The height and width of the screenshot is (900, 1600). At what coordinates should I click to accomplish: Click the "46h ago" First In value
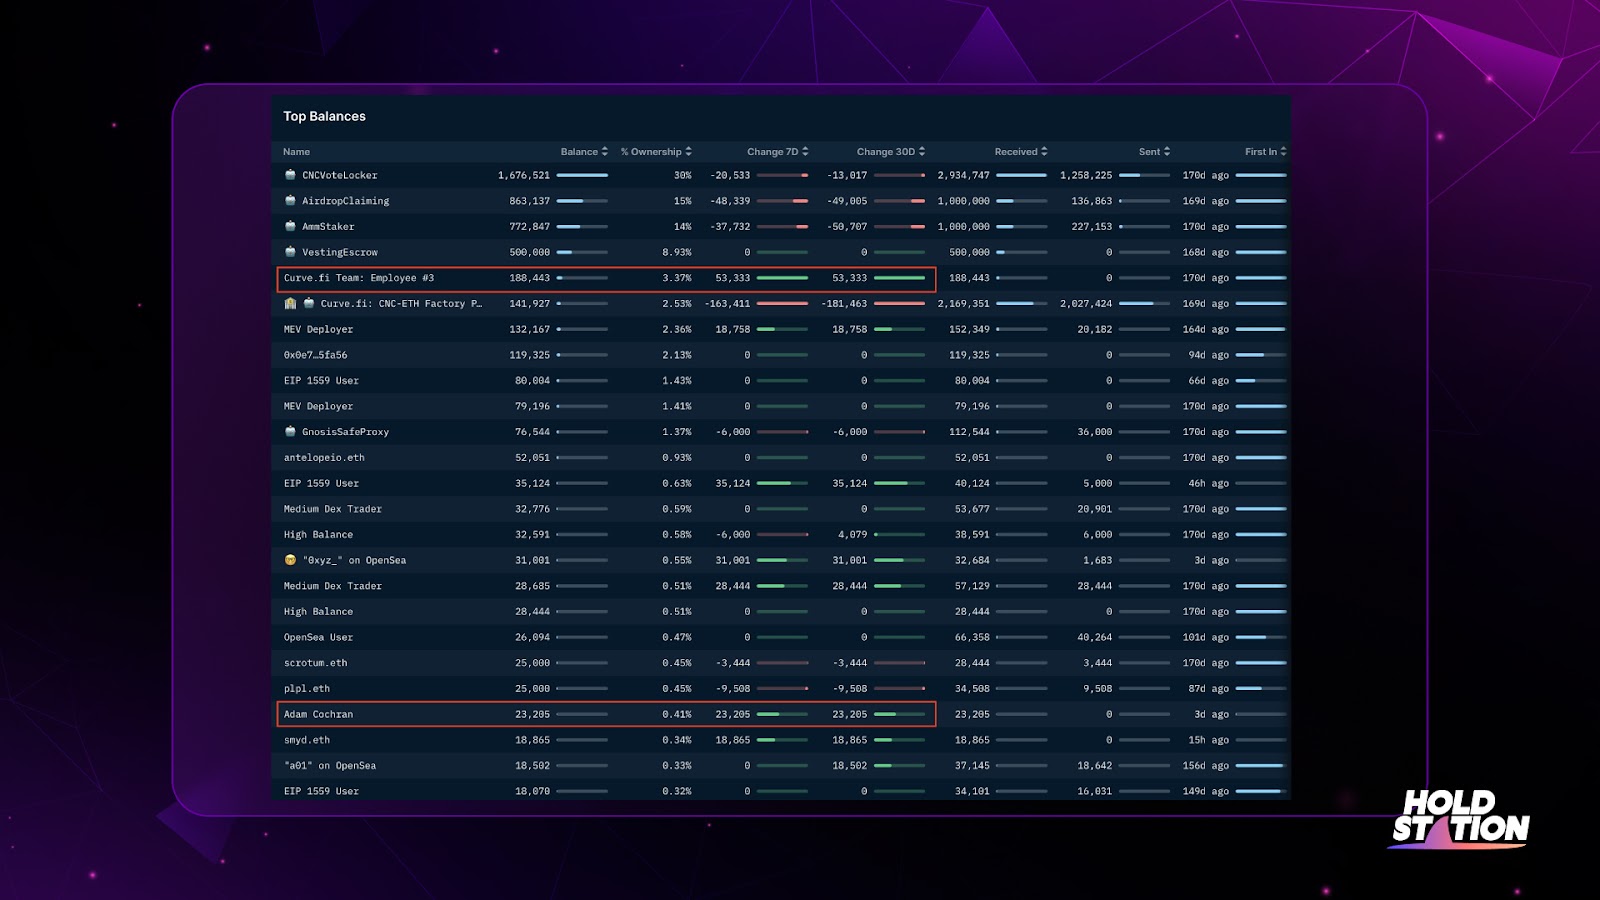click(1208, 483)
